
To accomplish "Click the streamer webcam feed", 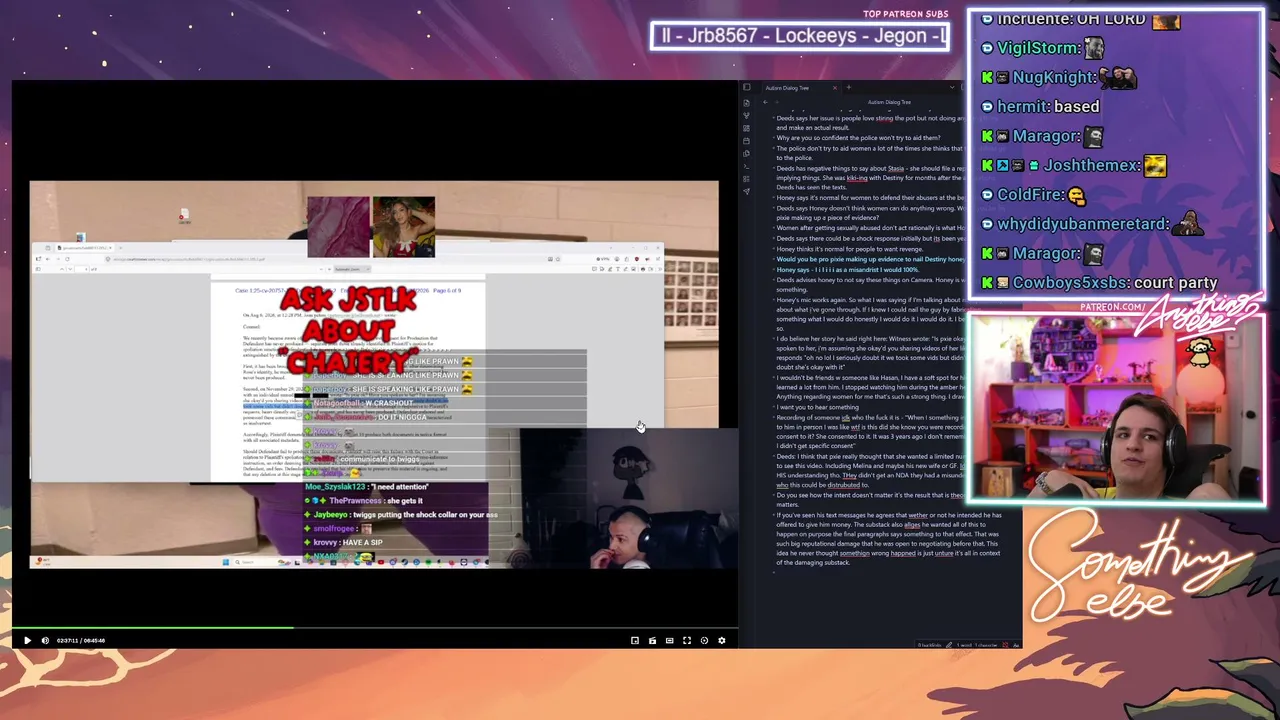I will click(x=1115, y=408).
